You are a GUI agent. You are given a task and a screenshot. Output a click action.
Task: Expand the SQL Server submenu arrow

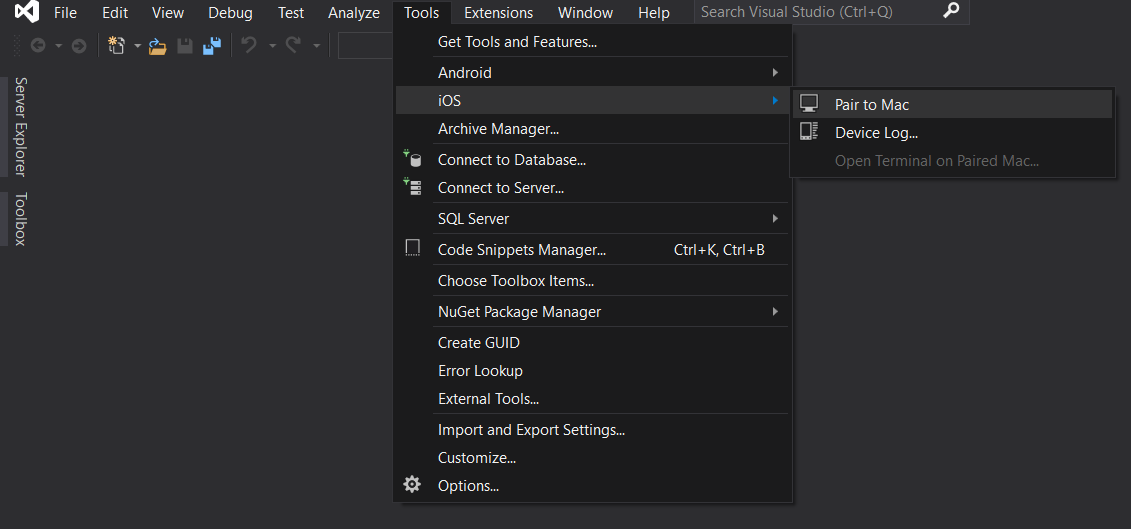775,218
